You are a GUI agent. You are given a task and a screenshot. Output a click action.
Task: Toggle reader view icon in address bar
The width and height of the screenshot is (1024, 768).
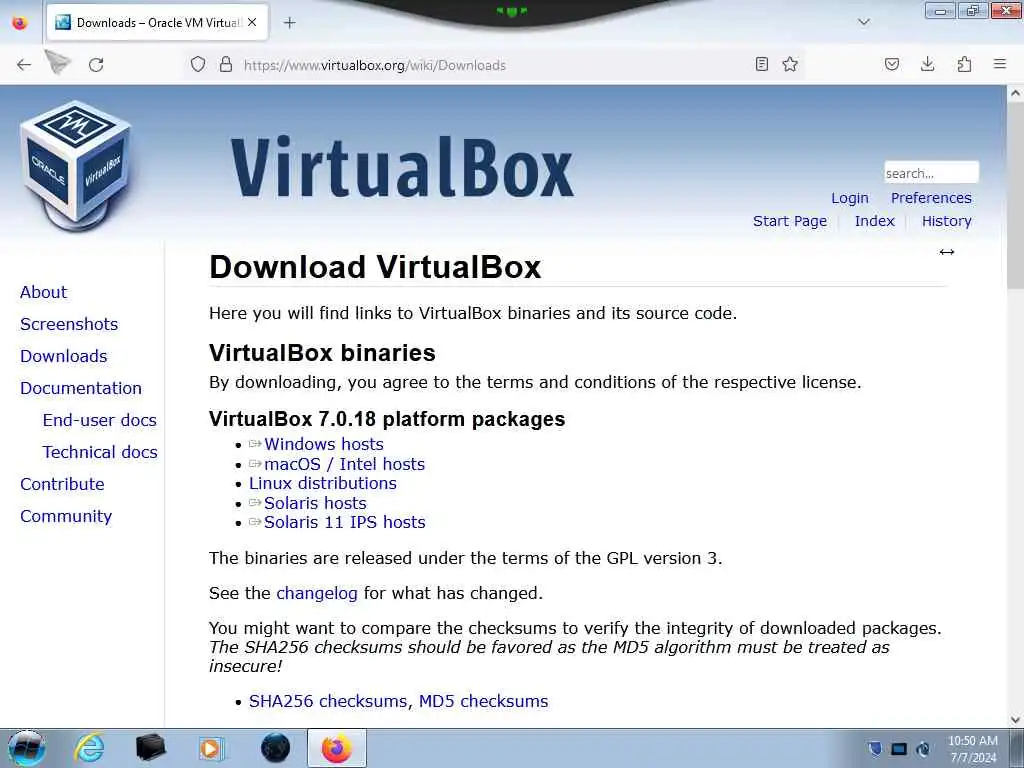[x=761, y=64]
